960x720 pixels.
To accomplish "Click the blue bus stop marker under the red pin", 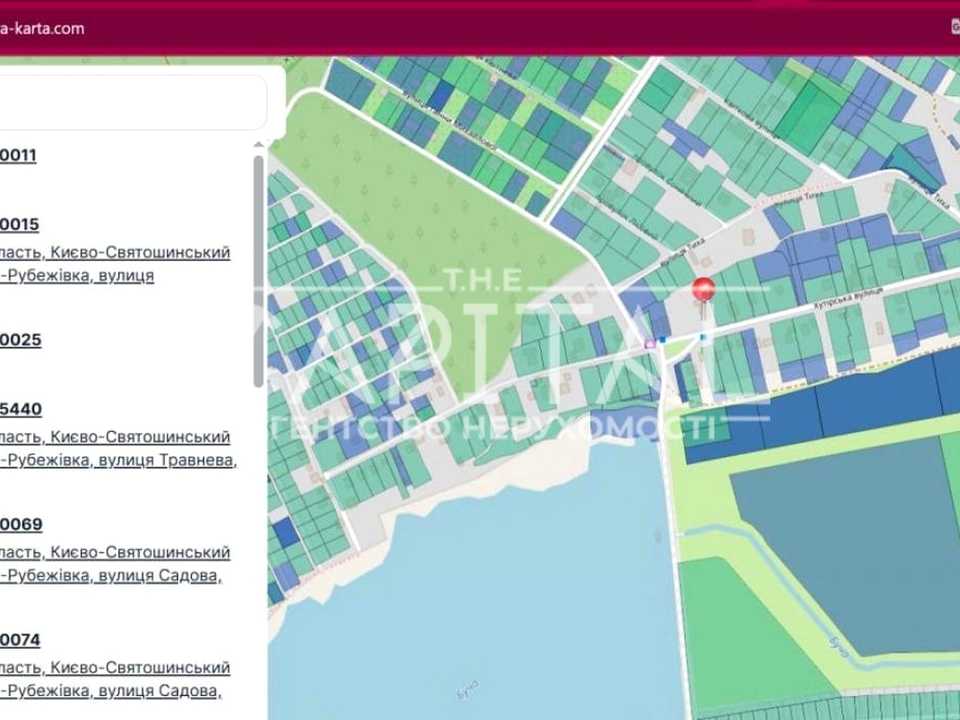I will click(x=702, y=336).
